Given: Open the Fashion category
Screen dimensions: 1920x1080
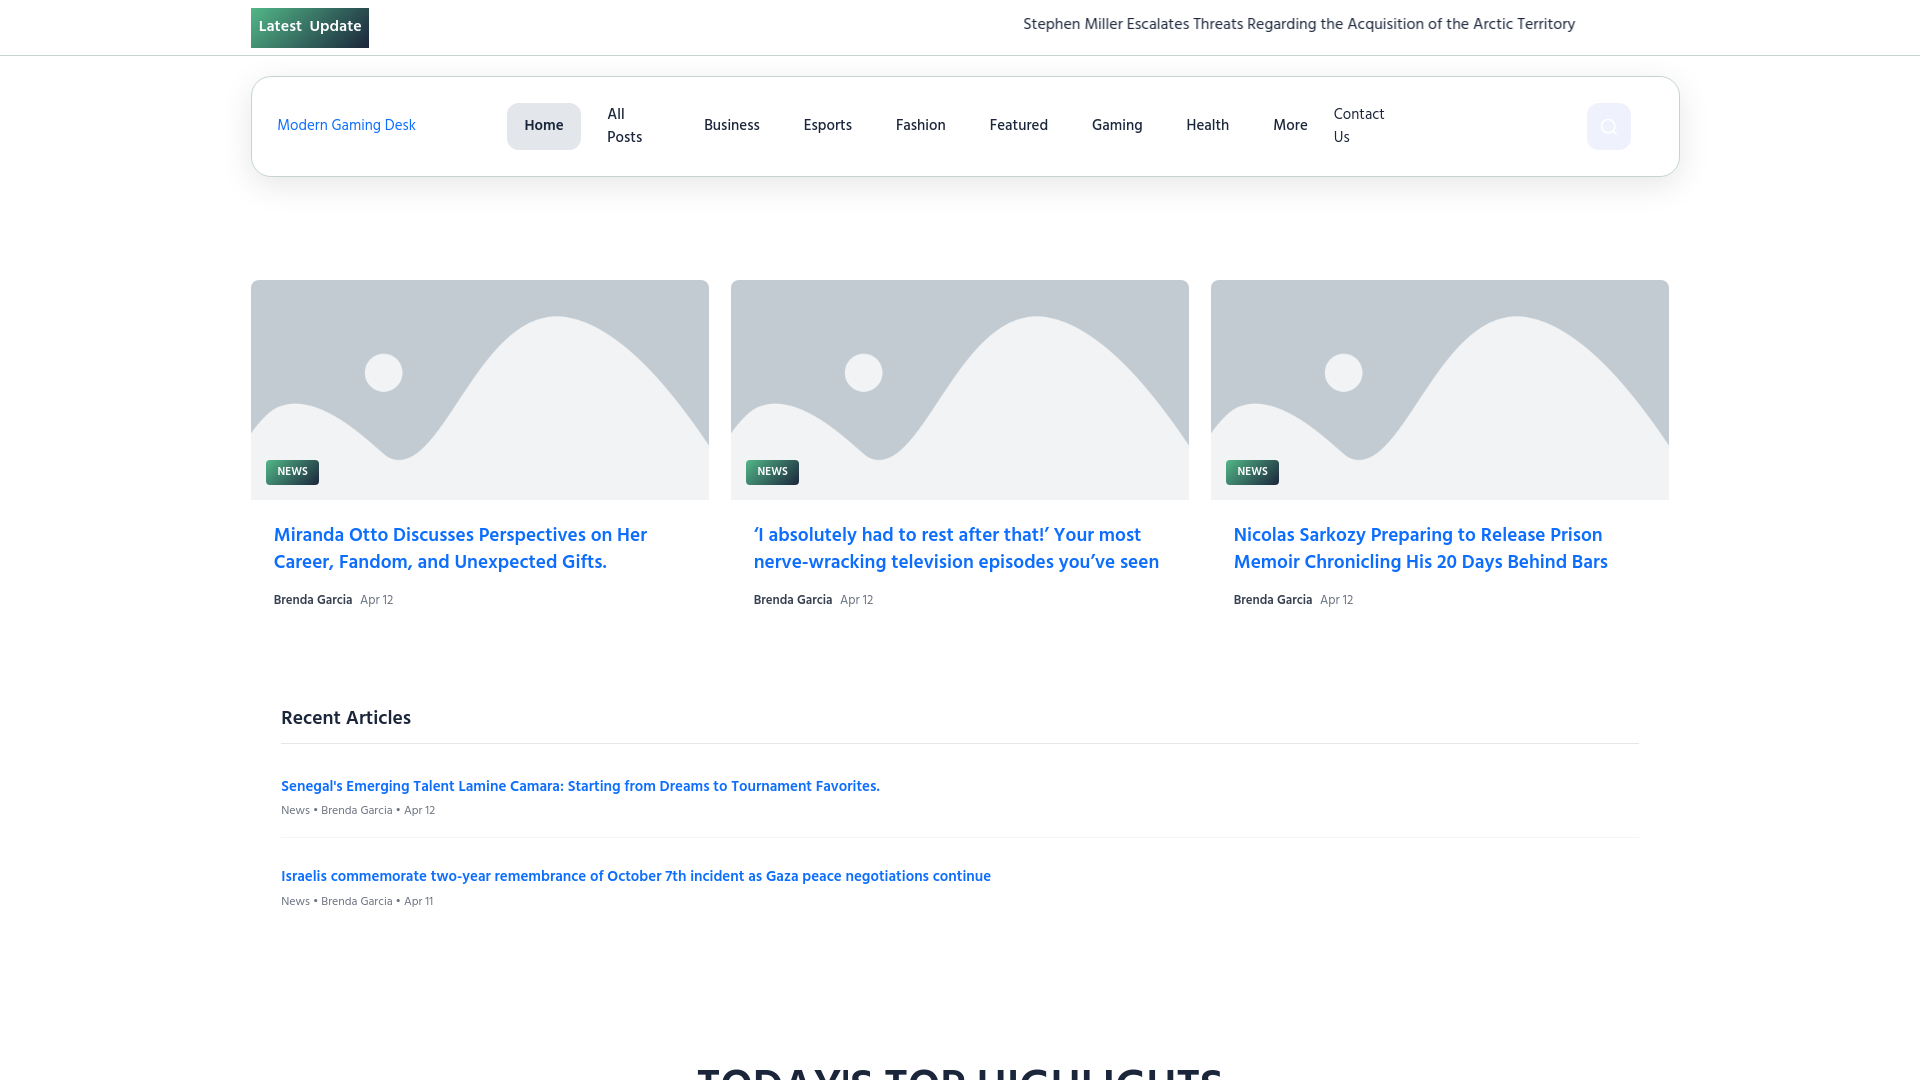Looking at the screenshot, I should click(x=921, y=126).
